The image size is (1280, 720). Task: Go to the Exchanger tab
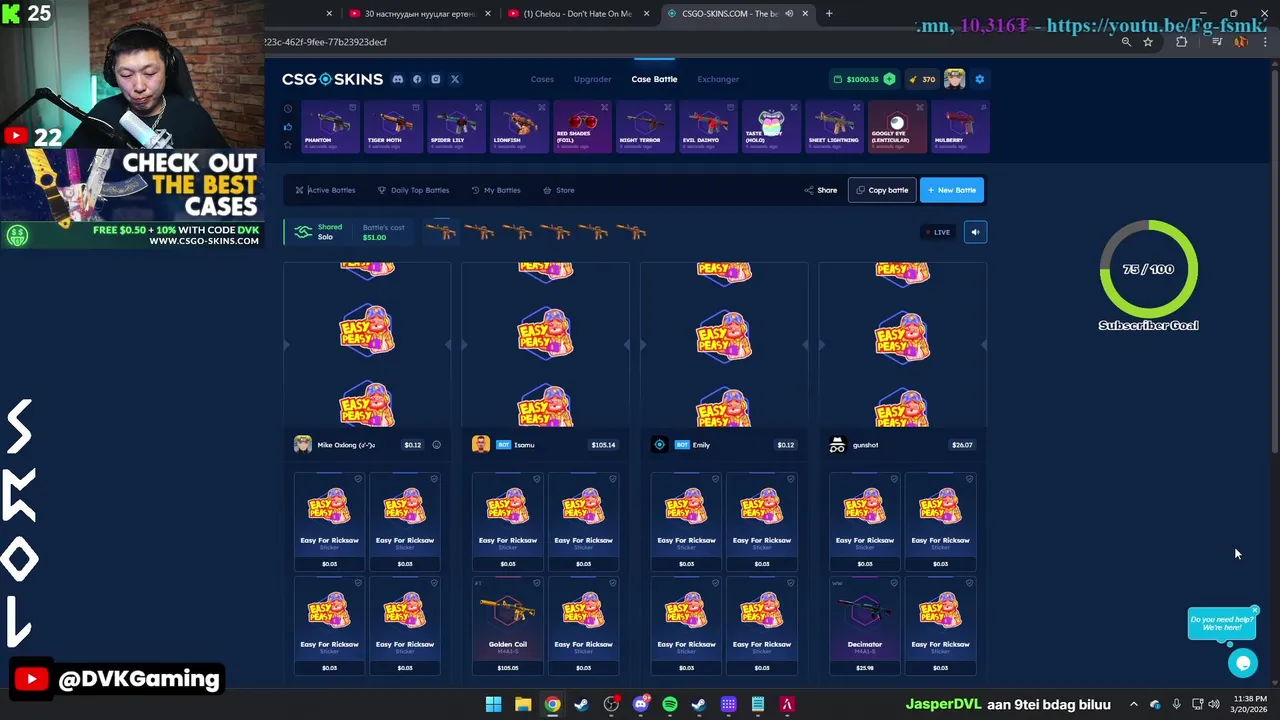718,79
